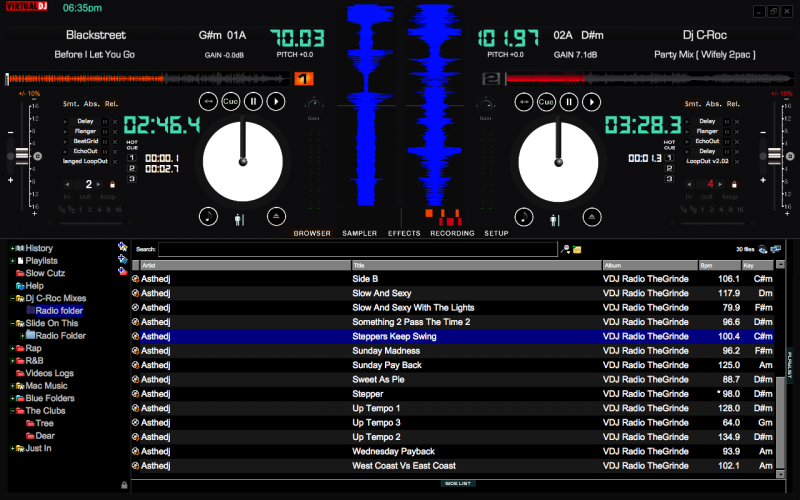Expand the History tree node
800x500 pixels.
pos(12,248)
